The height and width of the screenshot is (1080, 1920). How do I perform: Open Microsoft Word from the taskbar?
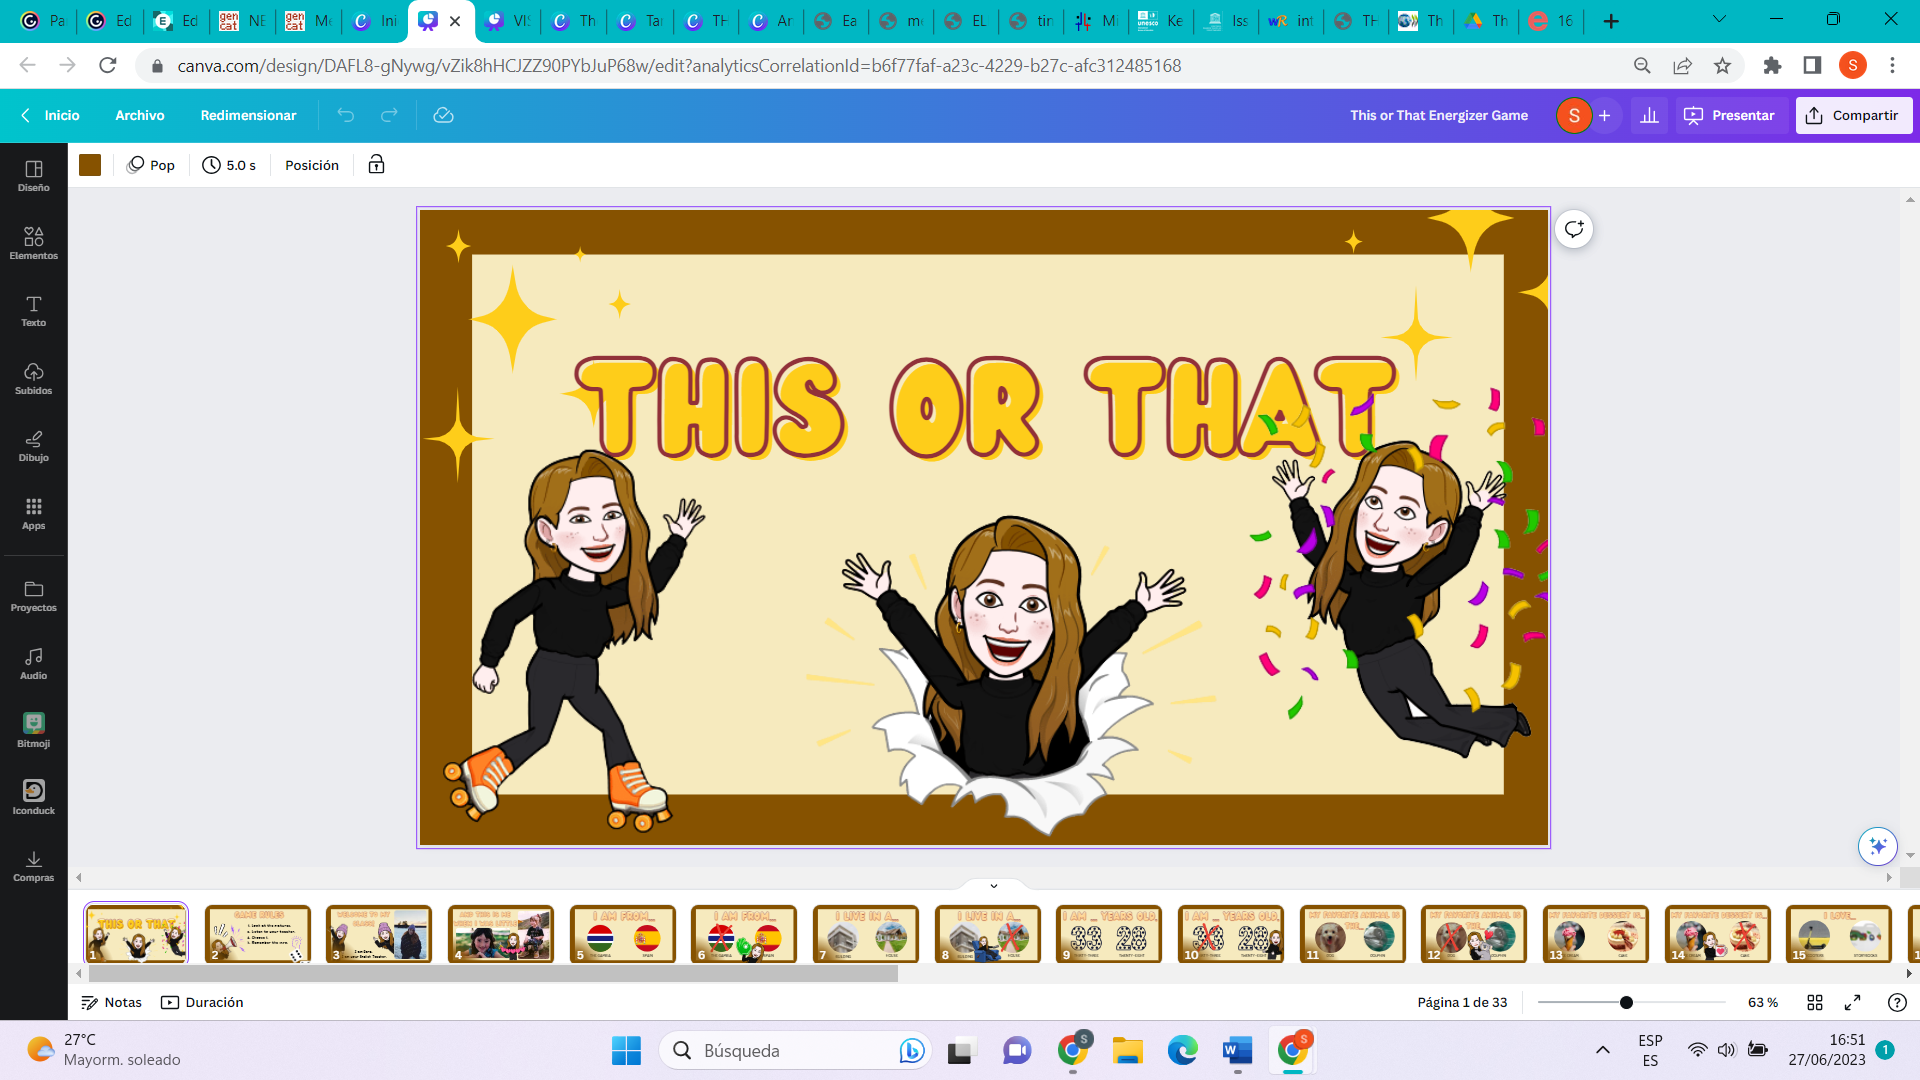[1236, 1050]
